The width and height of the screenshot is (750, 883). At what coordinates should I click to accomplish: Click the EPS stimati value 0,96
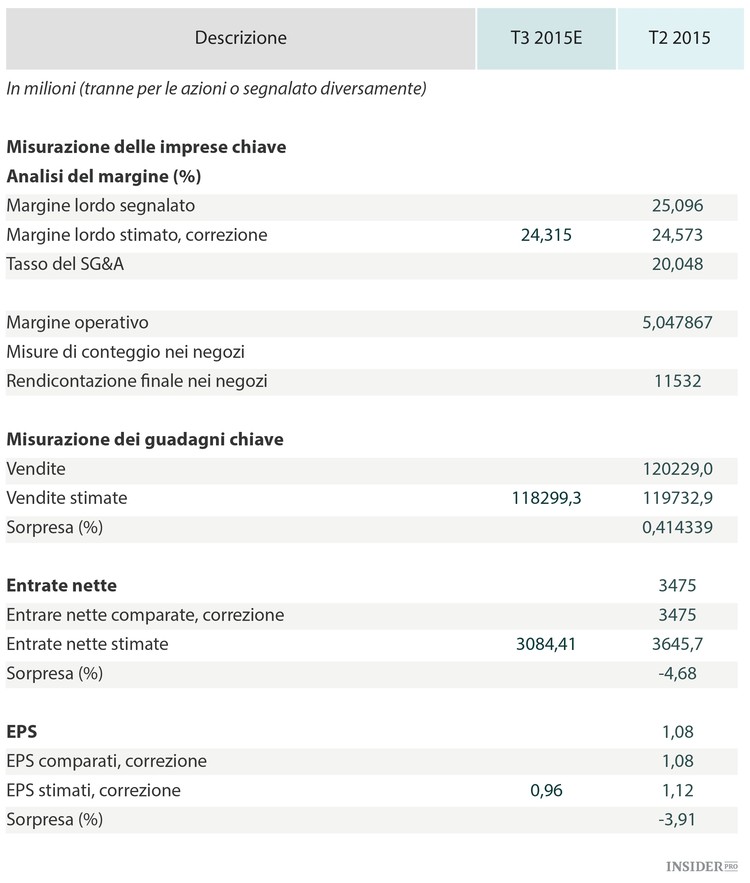coord(548,790)
